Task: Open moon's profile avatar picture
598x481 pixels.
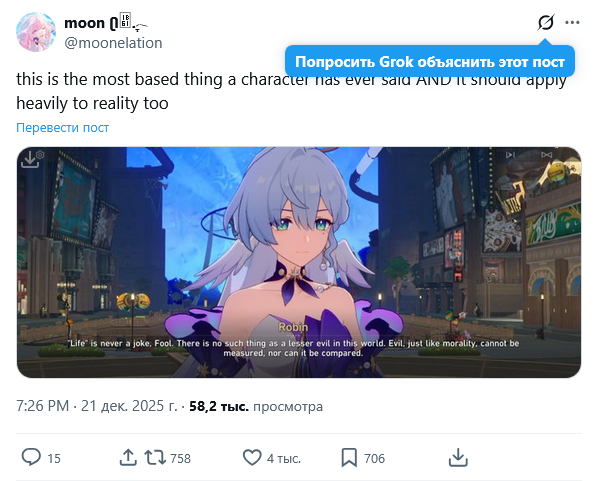Action: coord(36,32)
